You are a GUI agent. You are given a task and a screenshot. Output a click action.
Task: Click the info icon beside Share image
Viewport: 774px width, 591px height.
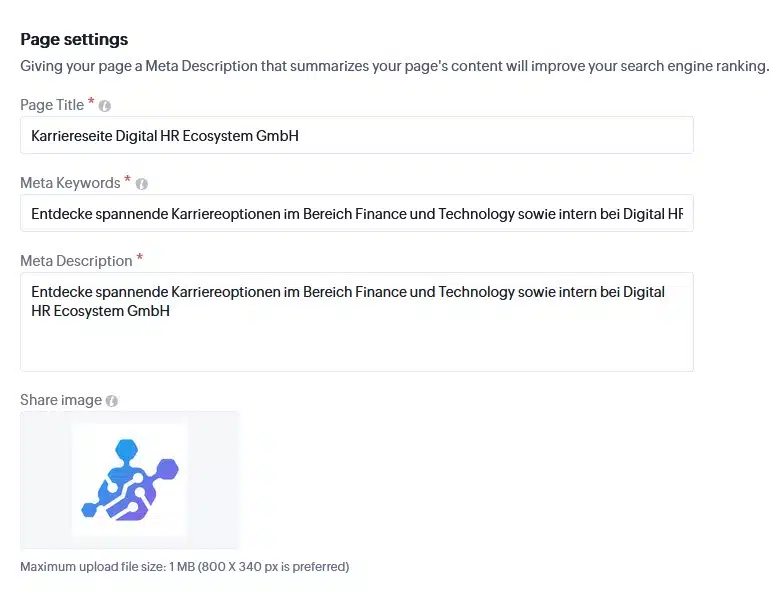coord(112,401)
